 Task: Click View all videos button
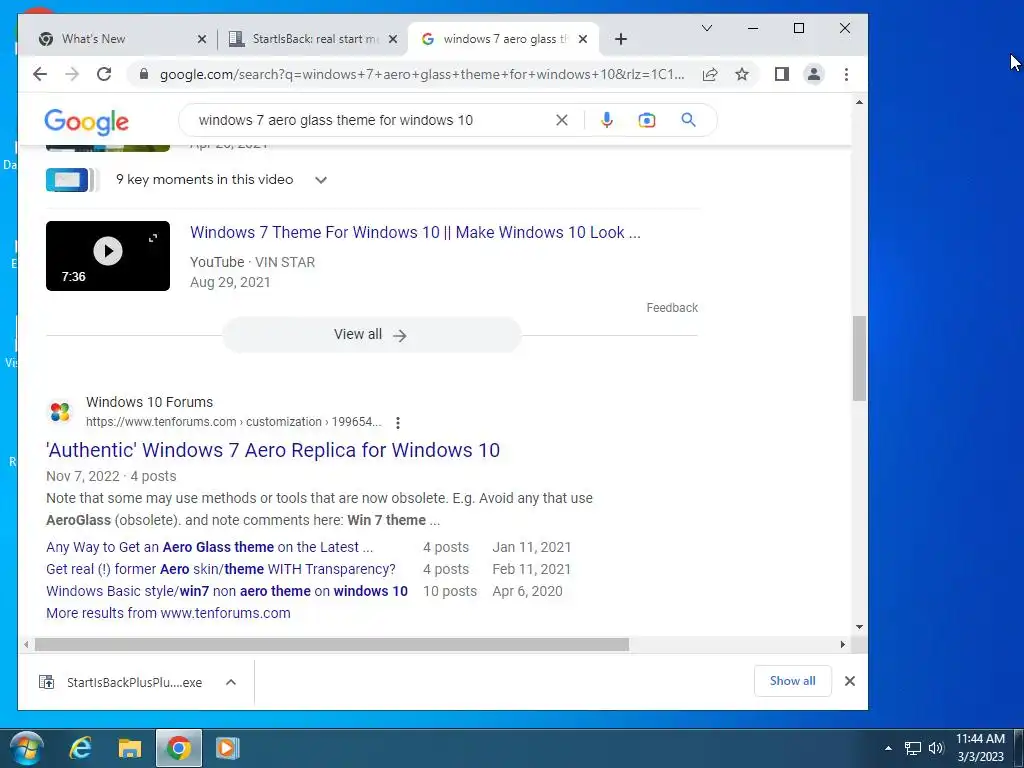point(372,335)
